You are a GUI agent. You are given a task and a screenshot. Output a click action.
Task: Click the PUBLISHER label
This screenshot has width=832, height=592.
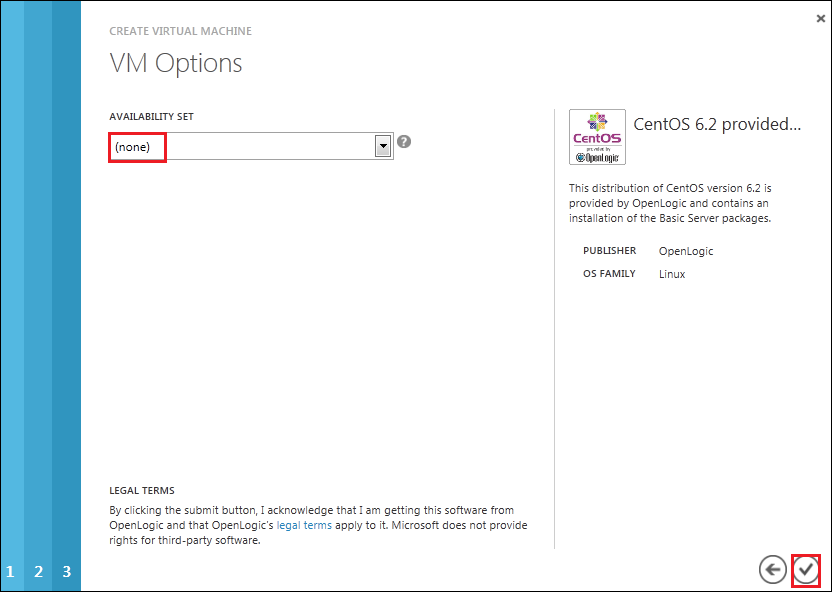pos(609,251)
